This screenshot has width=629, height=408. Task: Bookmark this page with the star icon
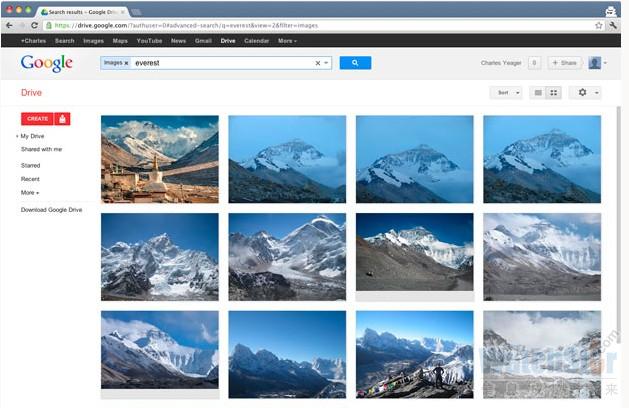[x=598, y=25]
